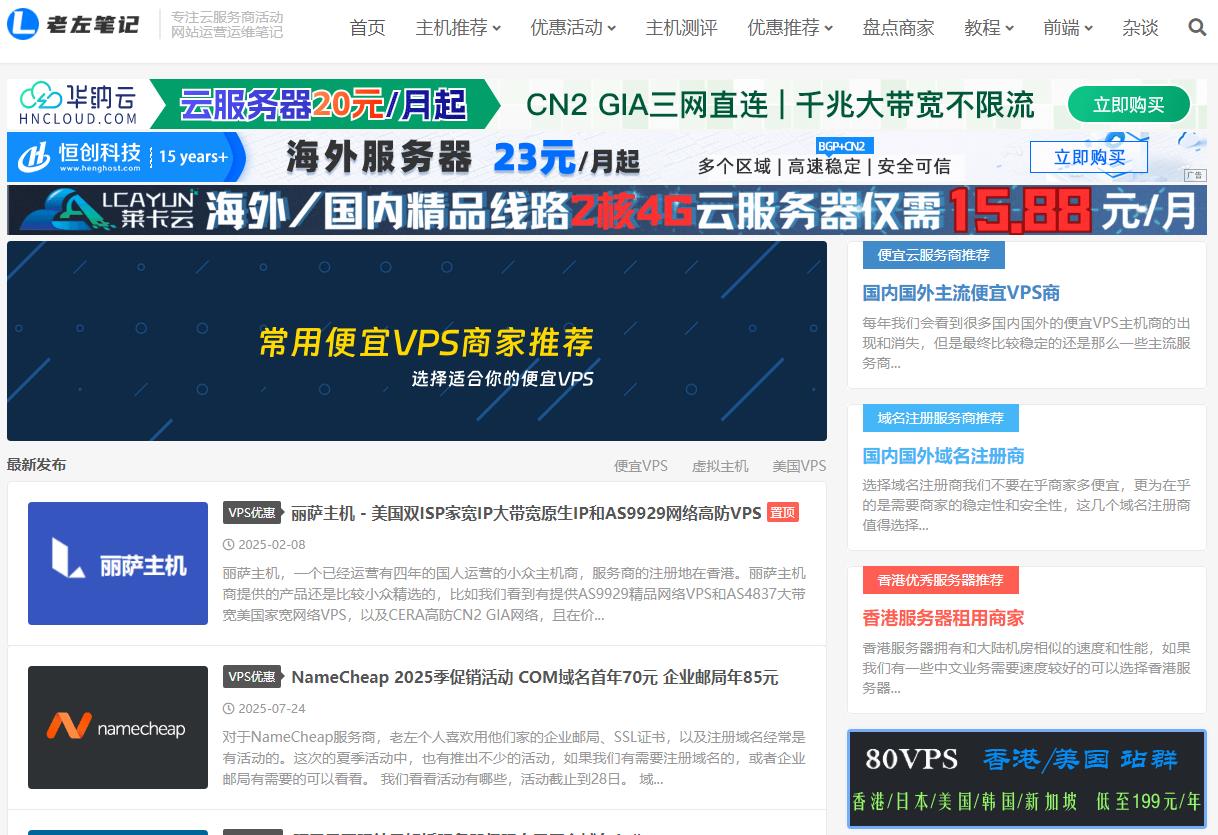Open 主机测评 in the top menu
1218x835 pixels.
click(x=681, y=28)
